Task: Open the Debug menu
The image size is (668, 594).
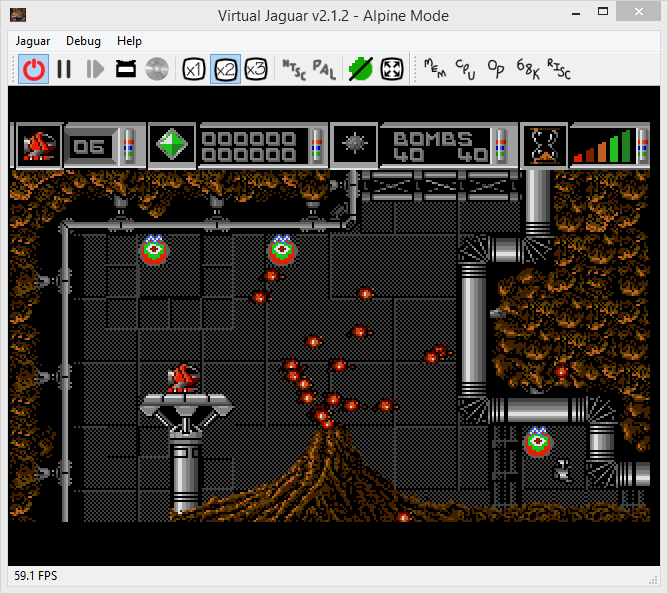Action: 83,41
